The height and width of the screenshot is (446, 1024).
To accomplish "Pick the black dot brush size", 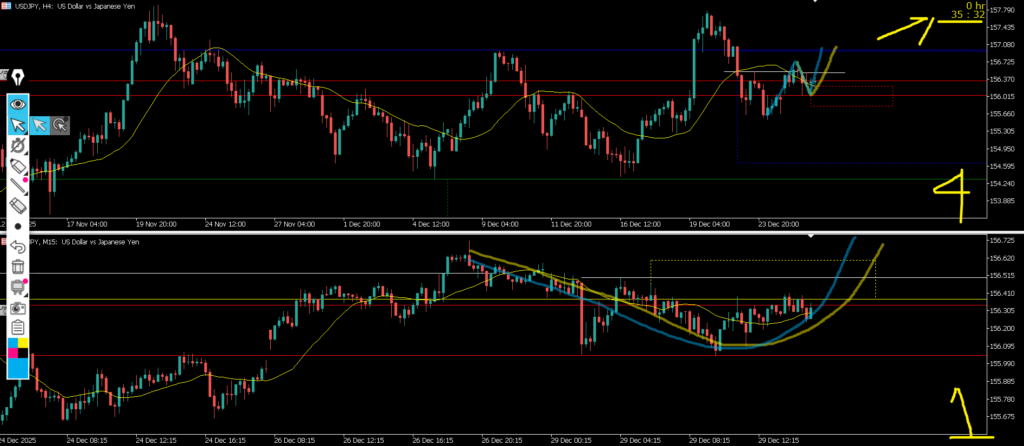I will (x=17, y=226).
